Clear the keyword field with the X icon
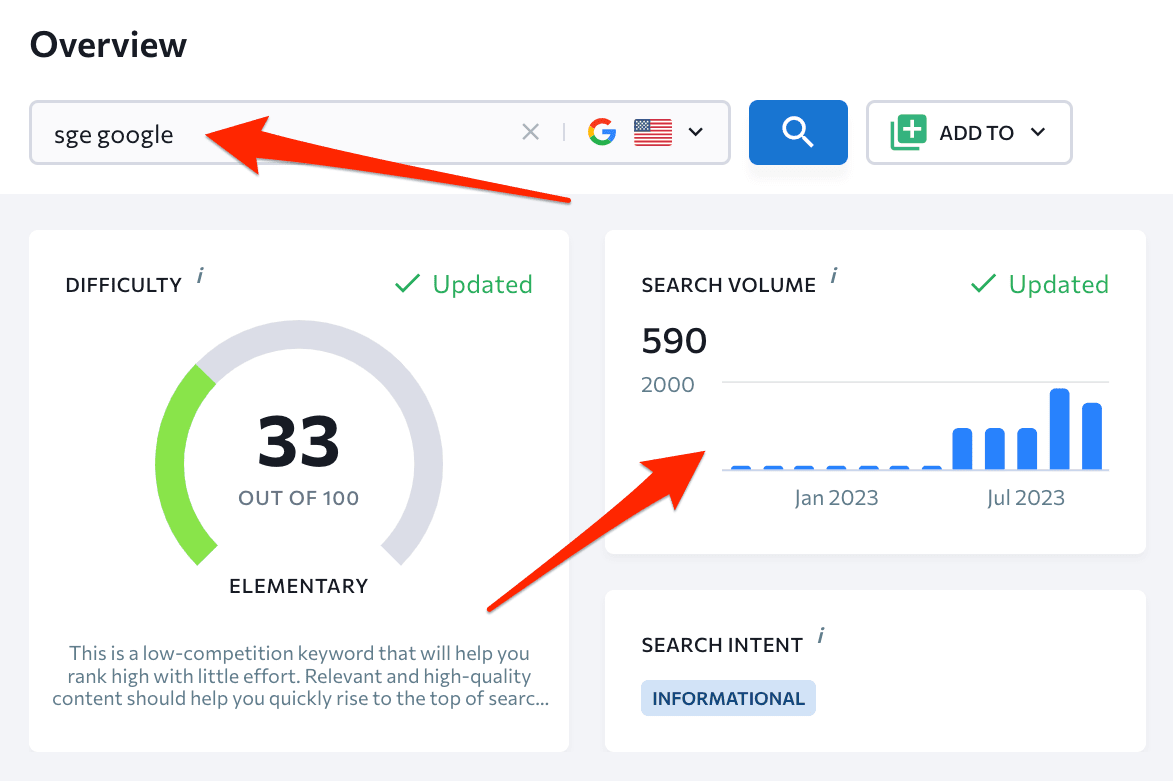The image size is (1173, 781). (530, 132)
